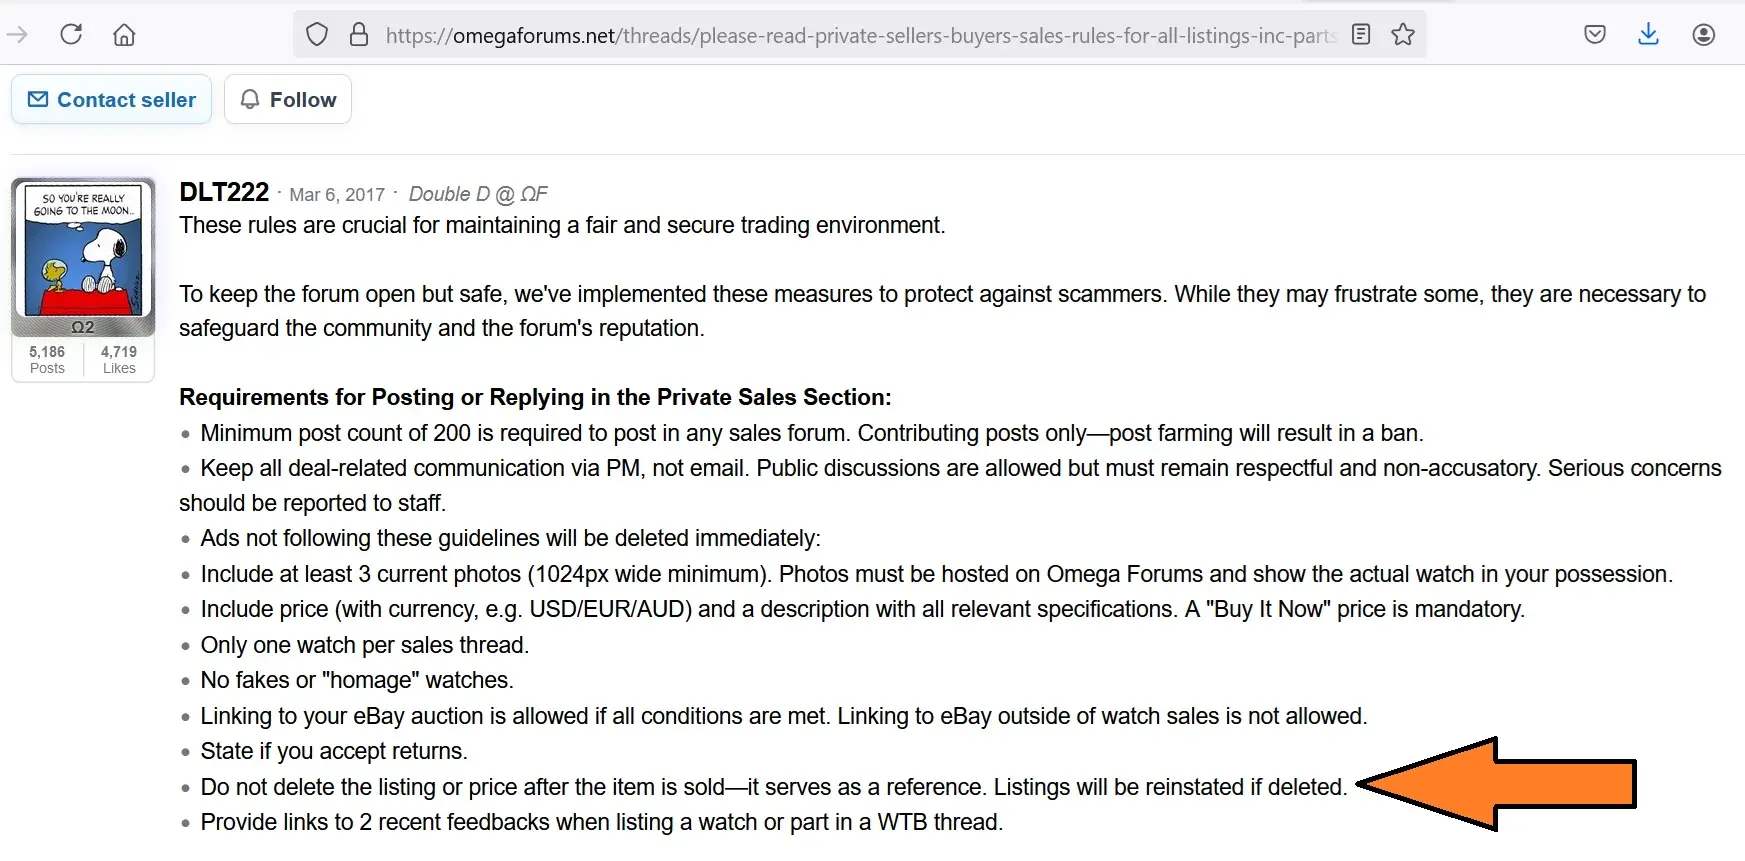
Task: Click the site security padlock icon
Action: click(359, 35)
